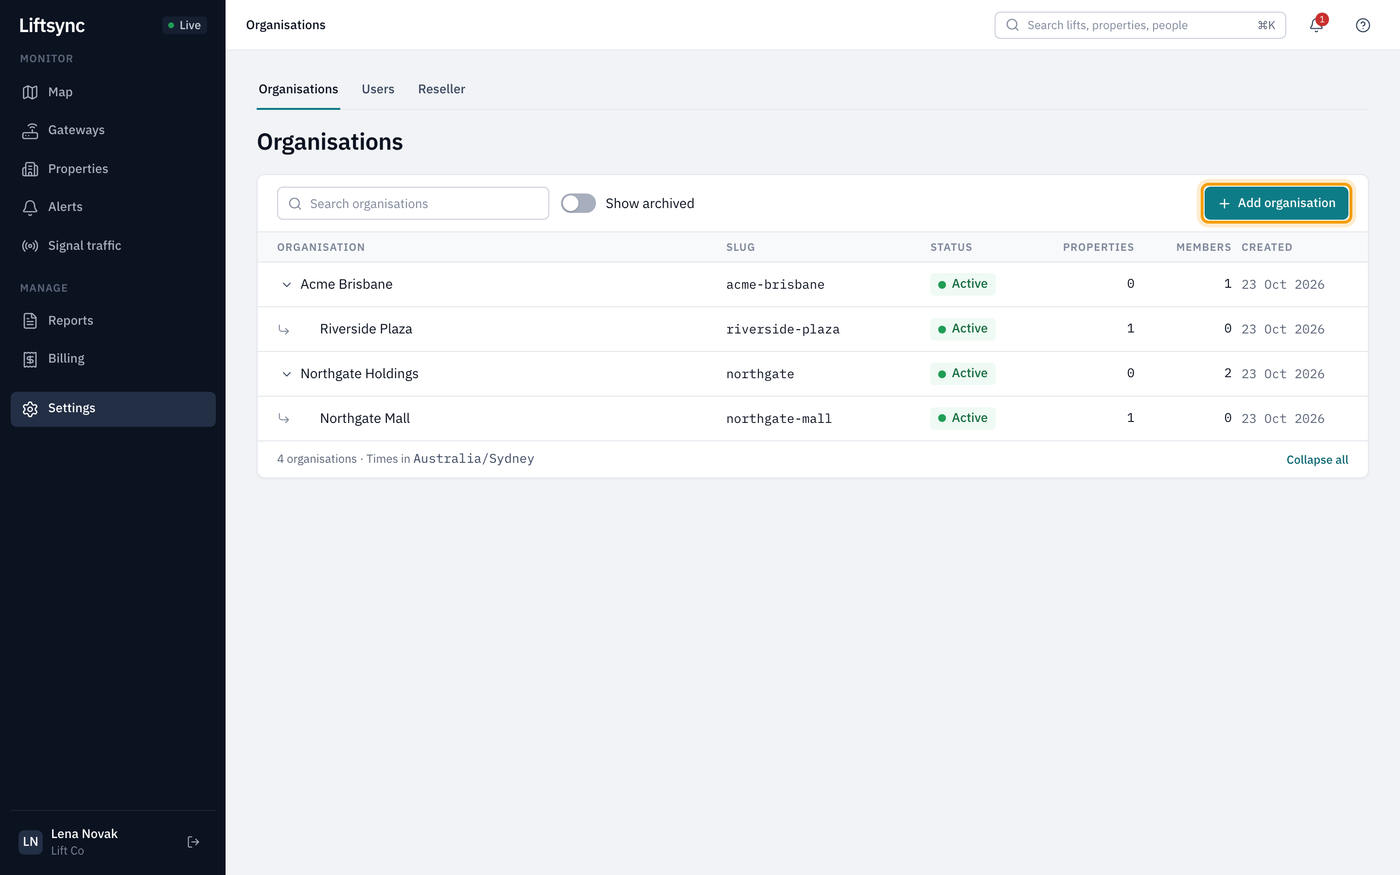Click the Australia/Sydney timezone text
This screenshot has height=875, width=1400.
(x=474, y=459)
